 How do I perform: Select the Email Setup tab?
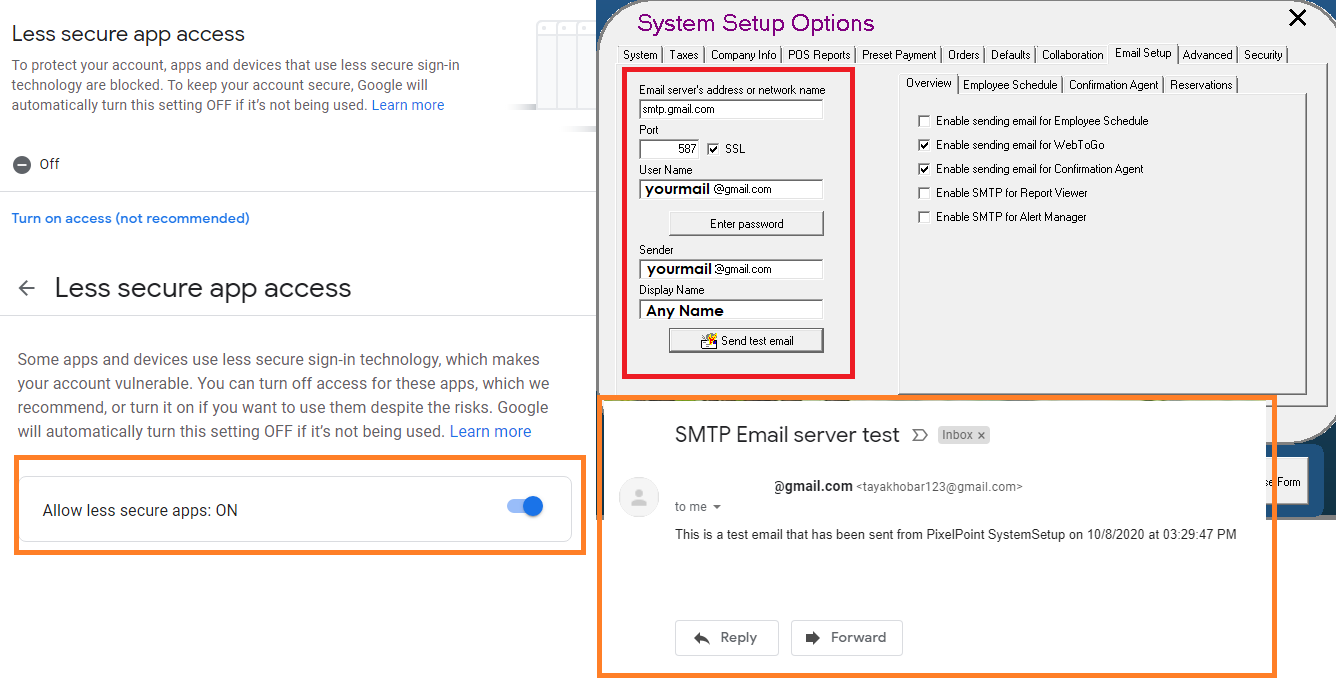[1143, 53]
